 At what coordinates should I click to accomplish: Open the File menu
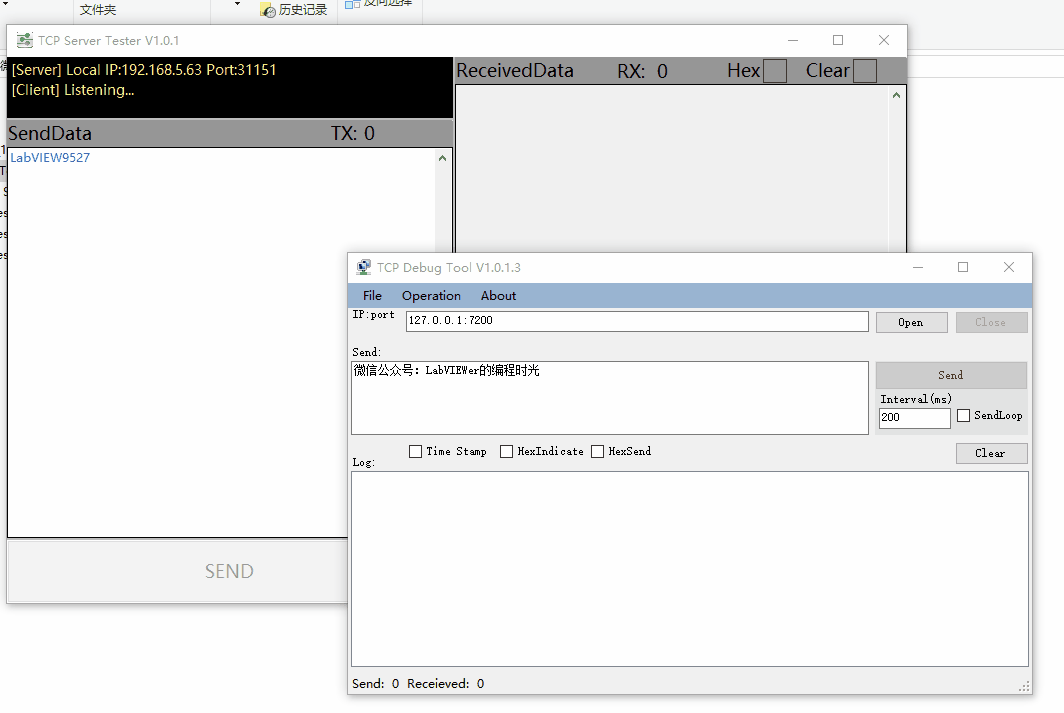[x=371, y=295]
